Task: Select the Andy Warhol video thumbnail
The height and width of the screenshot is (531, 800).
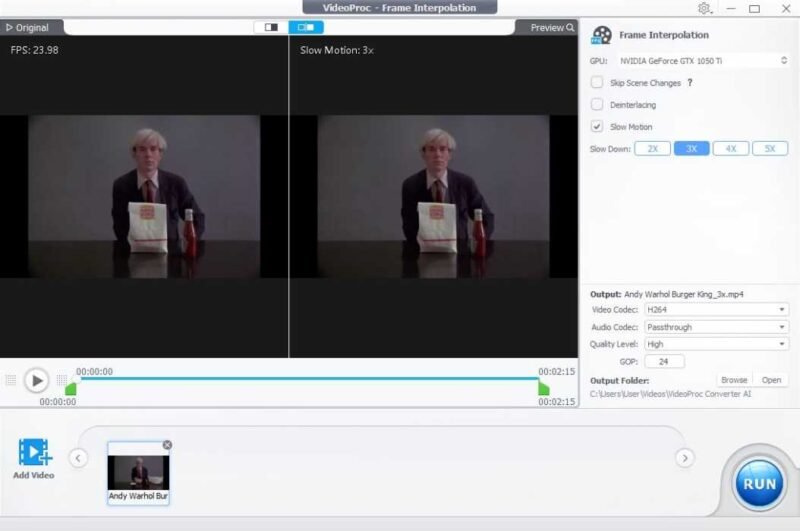Action: [138, 472]
